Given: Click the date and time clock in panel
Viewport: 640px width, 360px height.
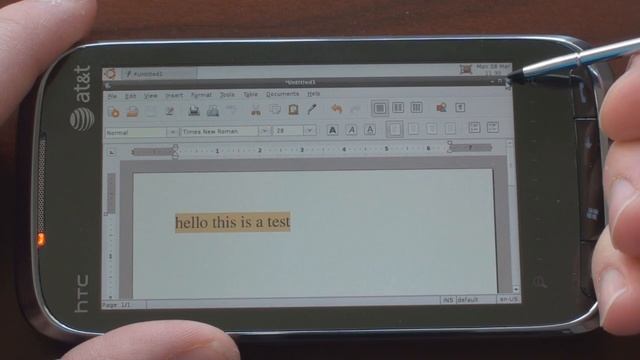Looking at the screenshot, I should pos(493,69).
